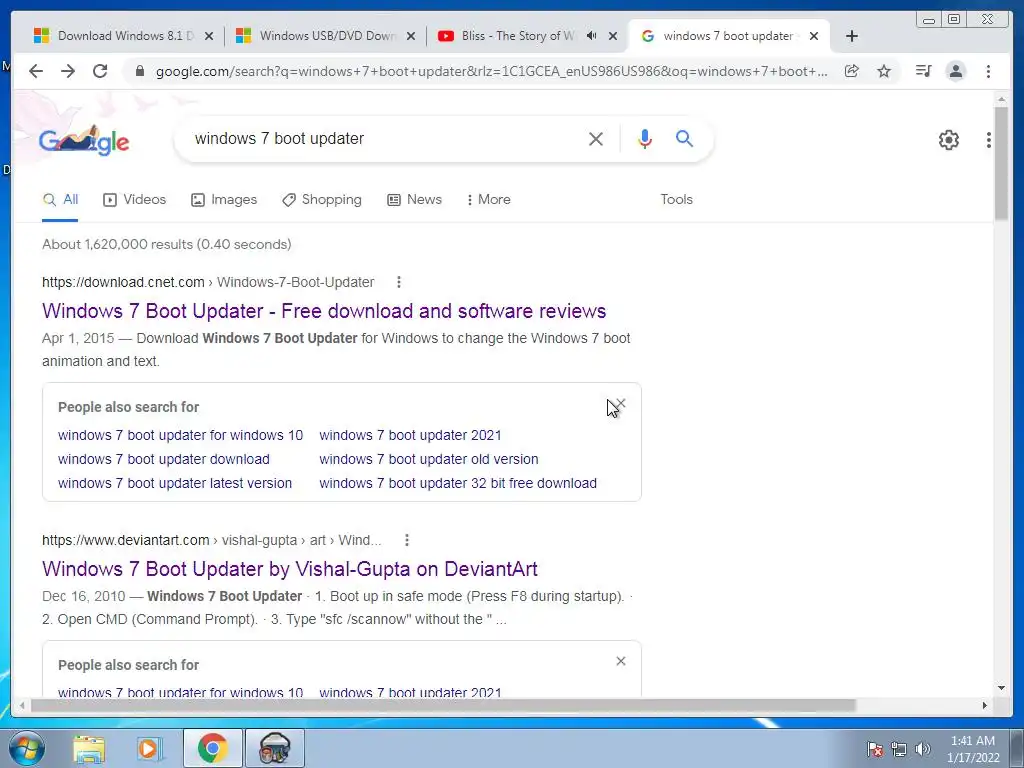Screen dimensions: 1024x768
Task: Click the Chrome taskbar button
Action: [212, 748]
